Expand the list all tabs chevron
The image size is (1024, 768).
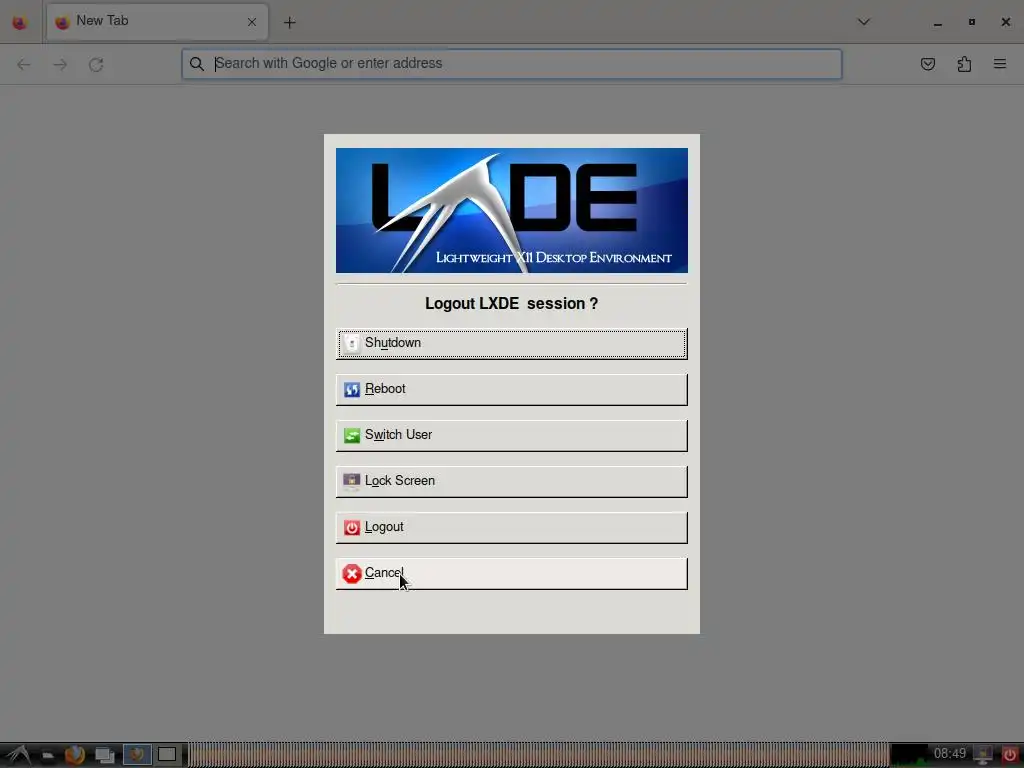pyautogui.click(x=863, y=22)
